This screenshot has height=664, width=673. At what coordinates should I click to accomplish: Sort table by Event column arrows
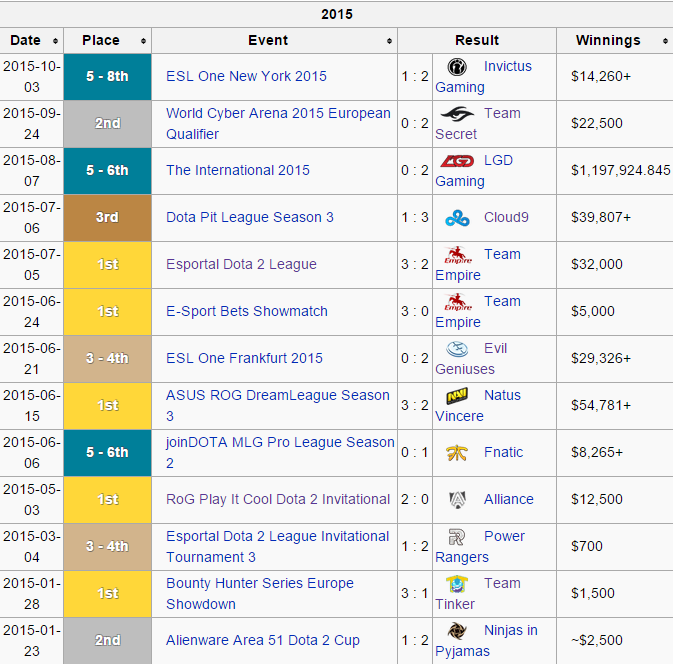pyautogui.click(x=389, y=41)
